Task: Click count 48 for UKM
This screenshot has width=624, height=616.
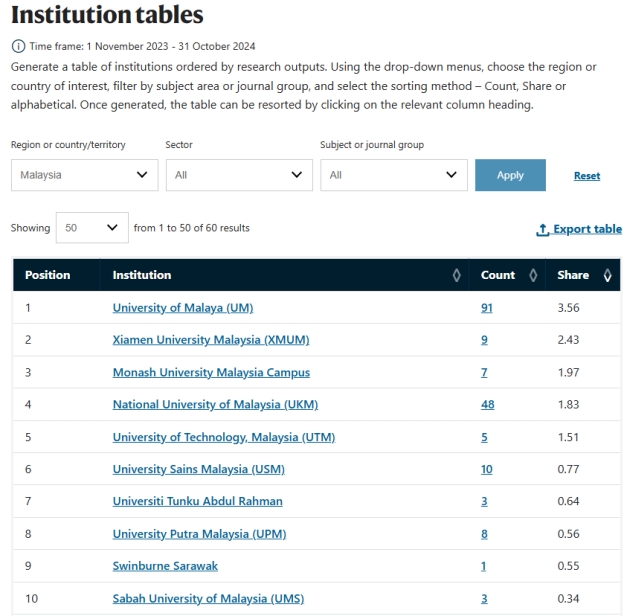Action: point(487,405)
